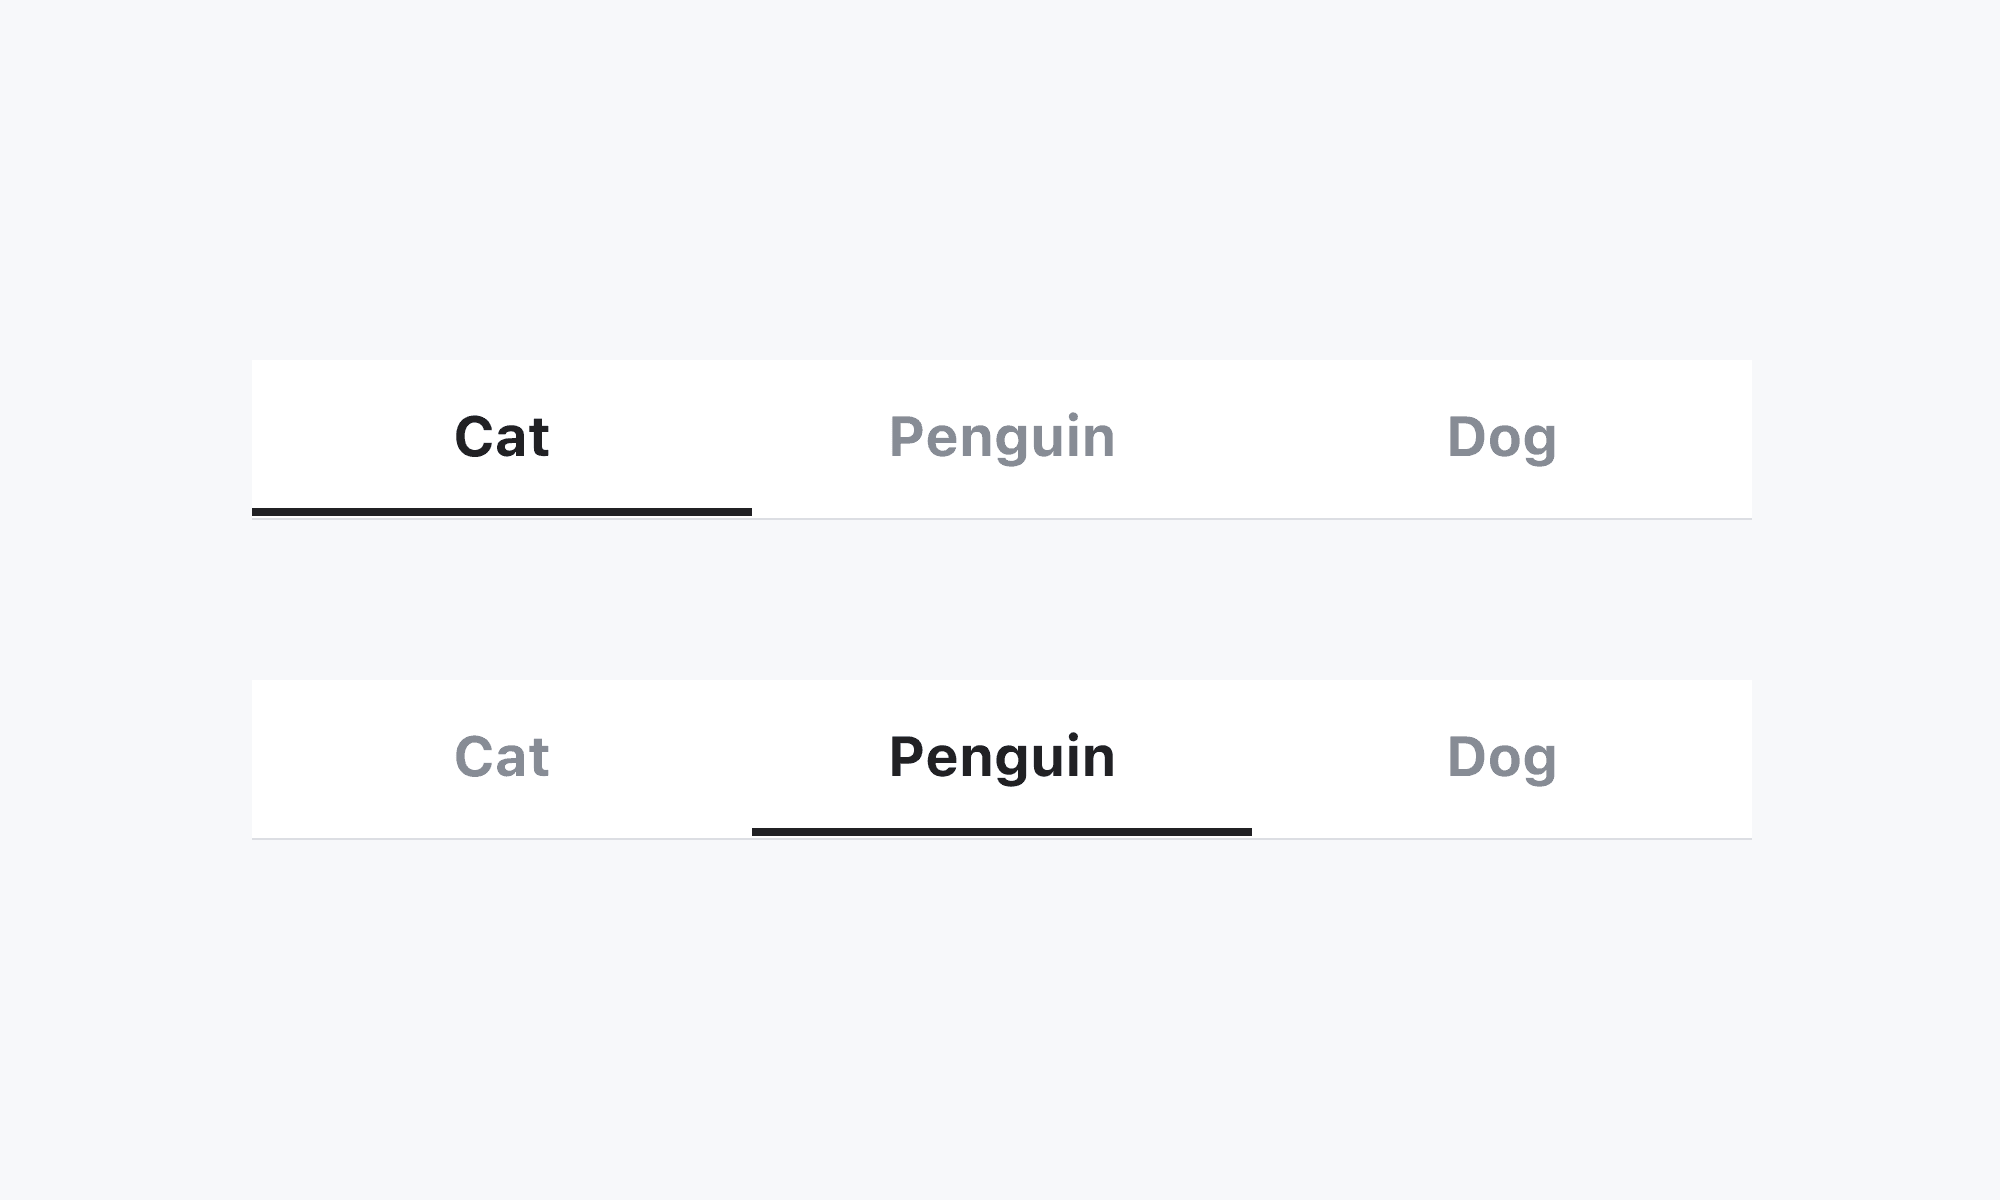The image size is (2000, 1200).
Task: Click the dark underline beneath the lower Penguin tab
Action: (x=1001, y=832)
